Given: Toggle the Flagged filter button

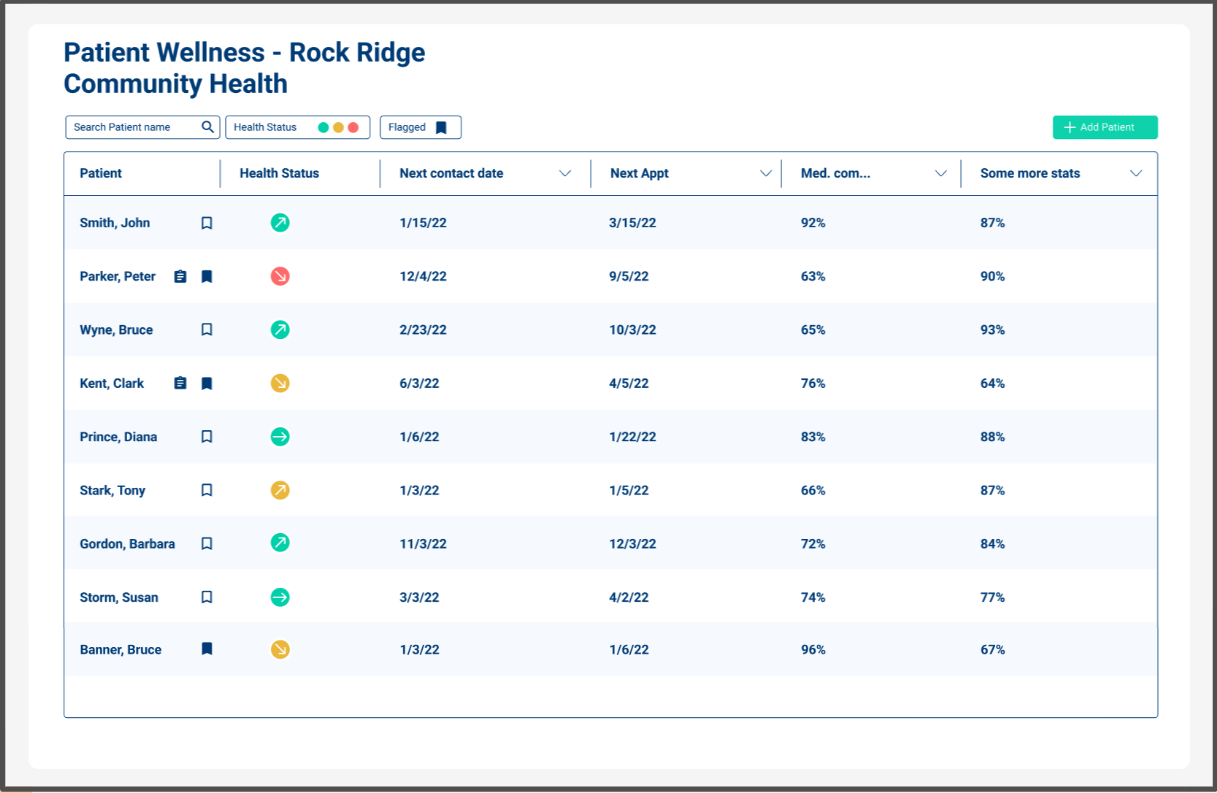Looking at the screenshot, I should coord(420,127).
